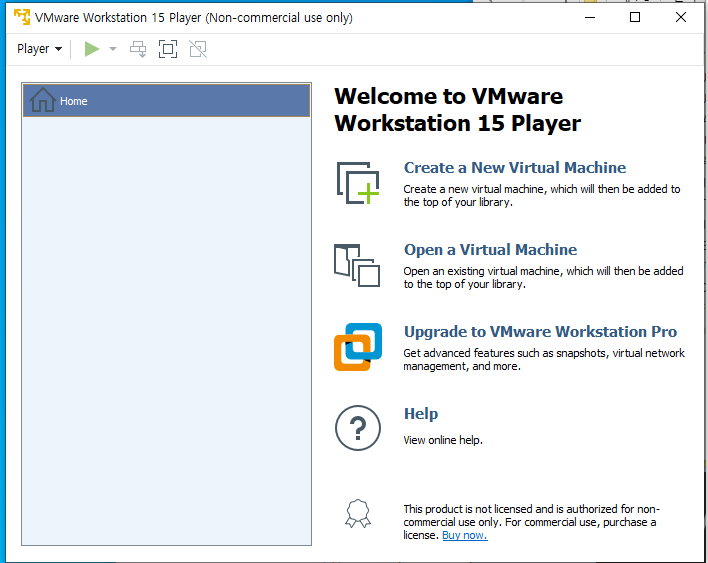The height and width of the screenshot is (563, 708).
Task: Click the question mark Help icon
Action: (358, 428)
